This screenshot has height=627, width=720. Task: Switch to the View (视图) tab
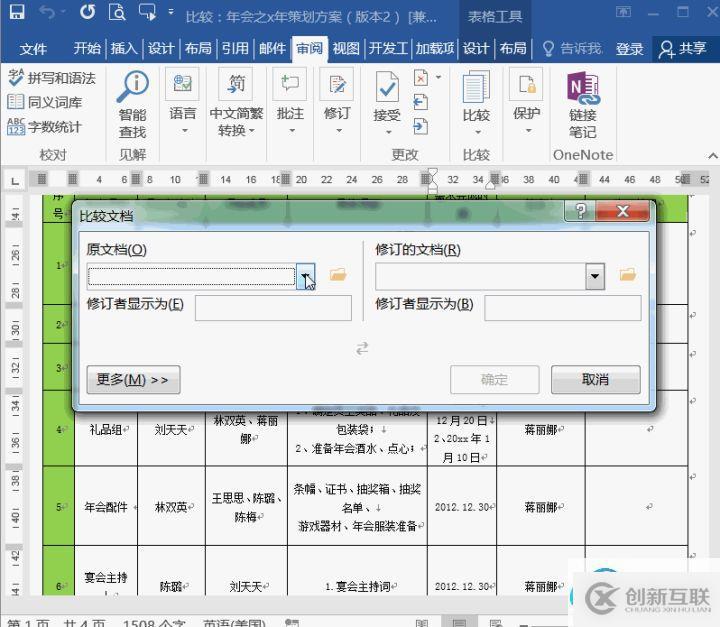pyautogui.click(x=346, y=49)
